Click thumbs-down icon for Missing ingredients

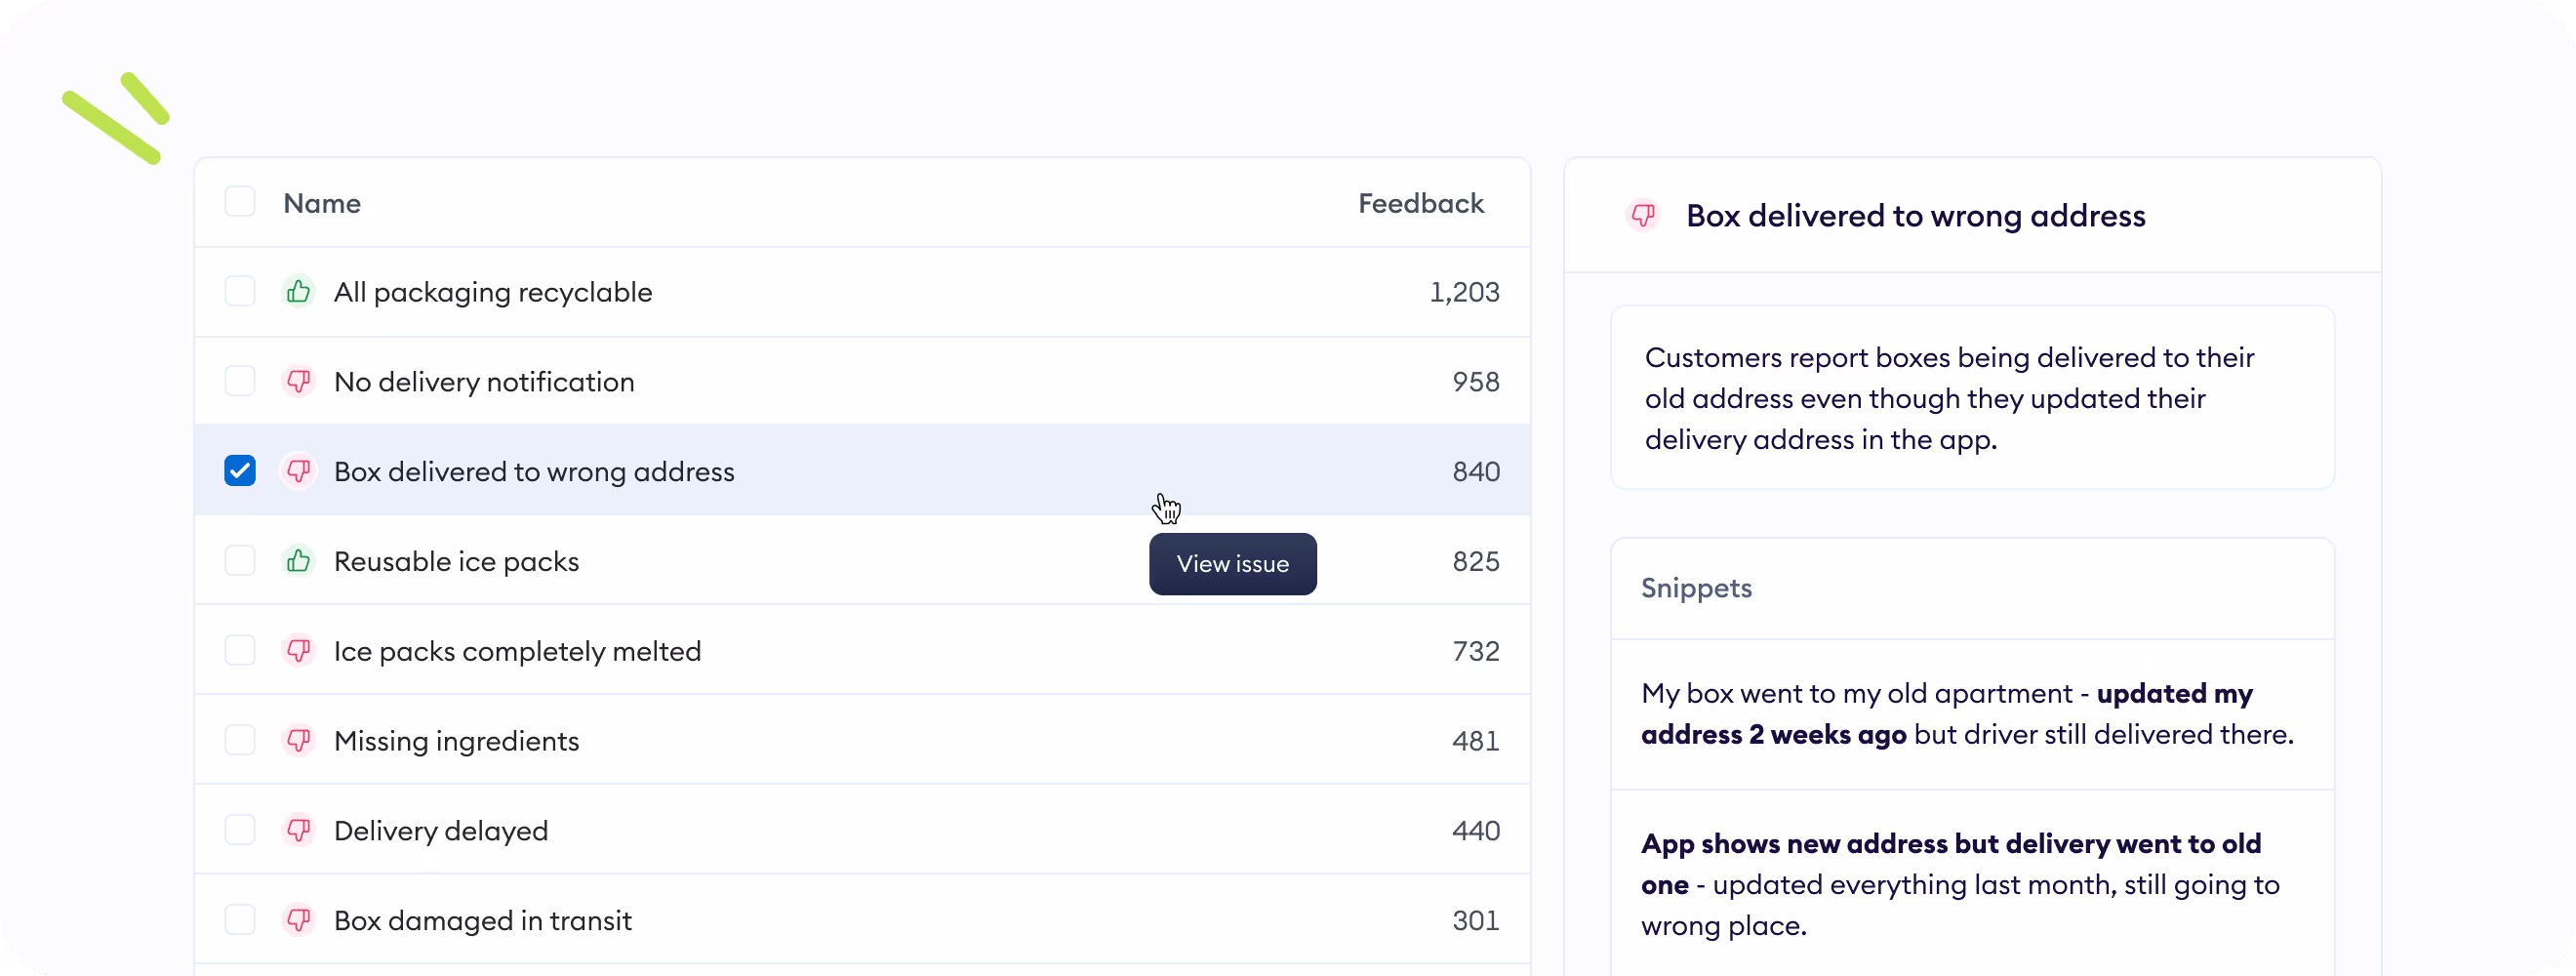pyautogui.click(x=298, y=740)
